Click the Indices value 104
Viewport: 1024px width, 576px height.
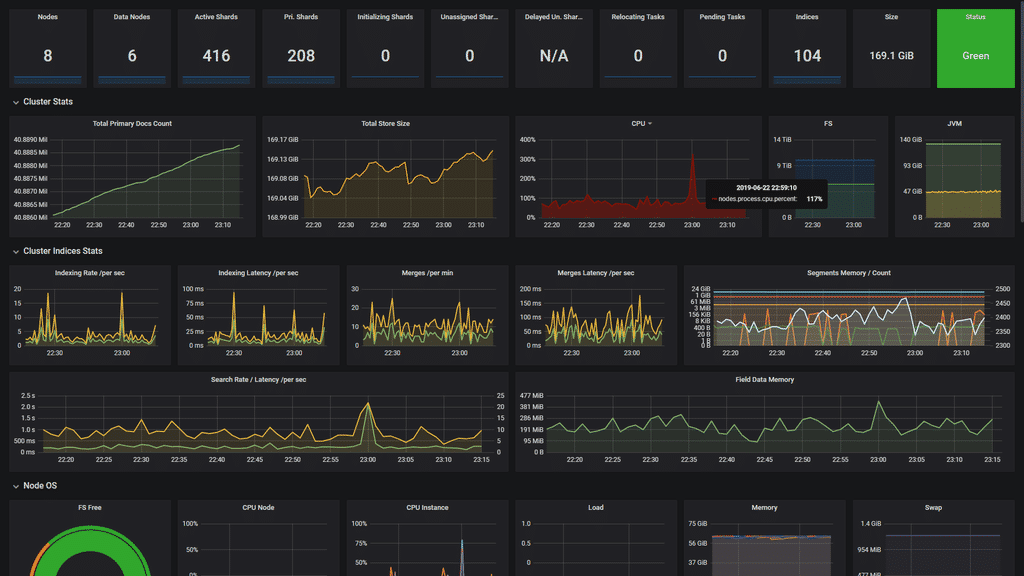[x=807, y=56]
